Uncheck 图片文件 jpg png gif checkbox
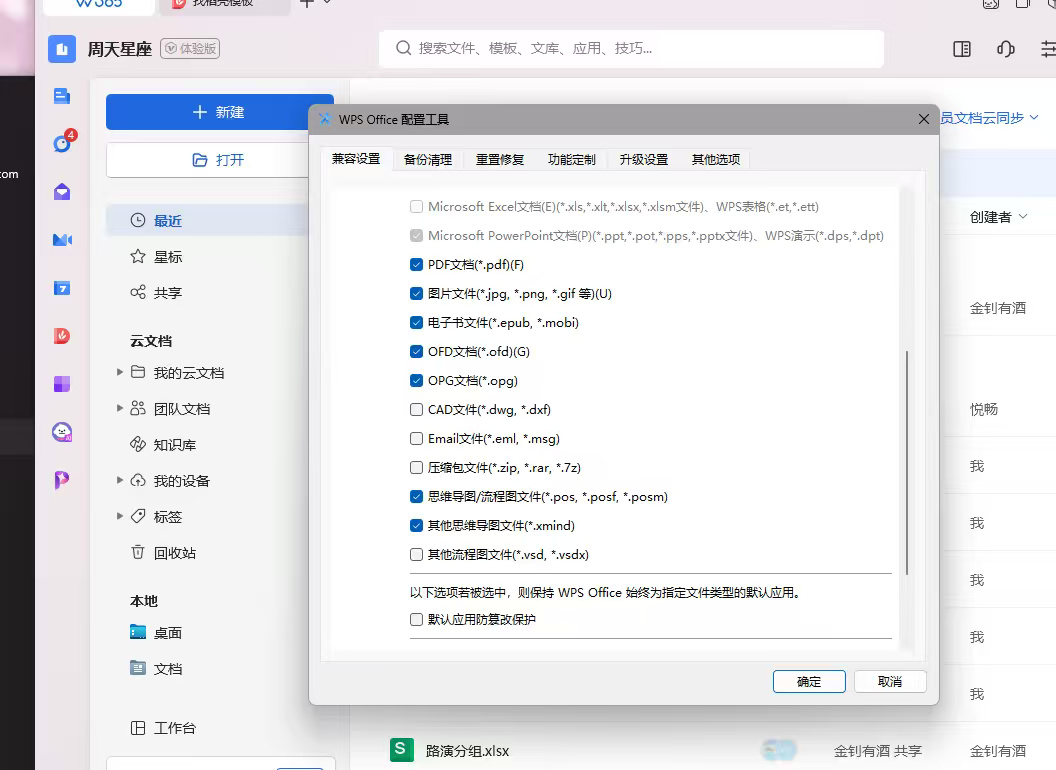The height and width of the screenshot is (770, 1056). 416,294
